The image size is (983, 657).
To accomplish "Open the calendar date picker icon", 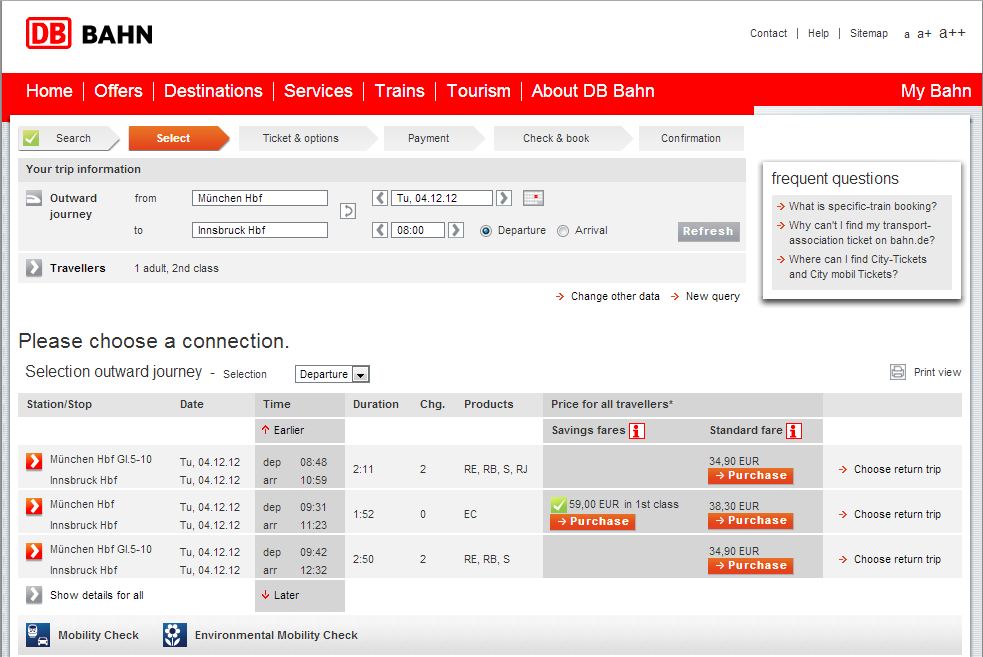I will pos(534,198).
